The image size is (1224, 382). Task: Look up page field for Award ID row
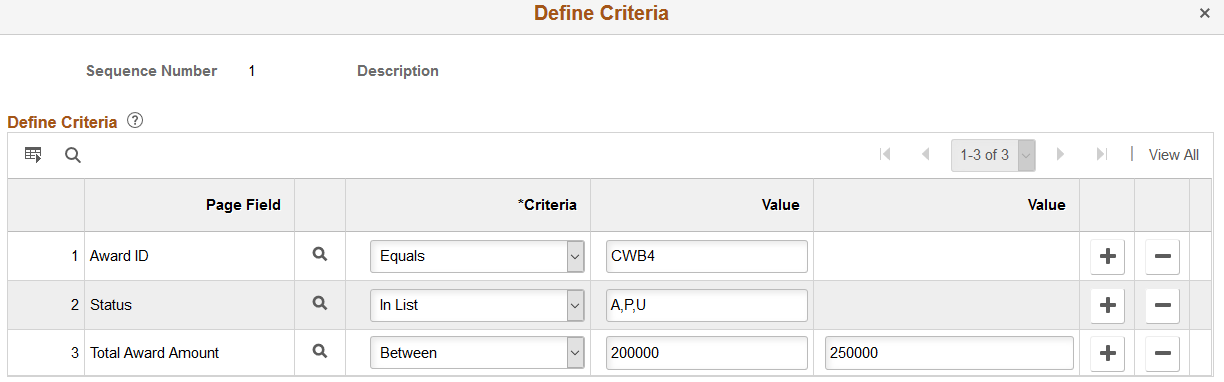pos(319,255)
